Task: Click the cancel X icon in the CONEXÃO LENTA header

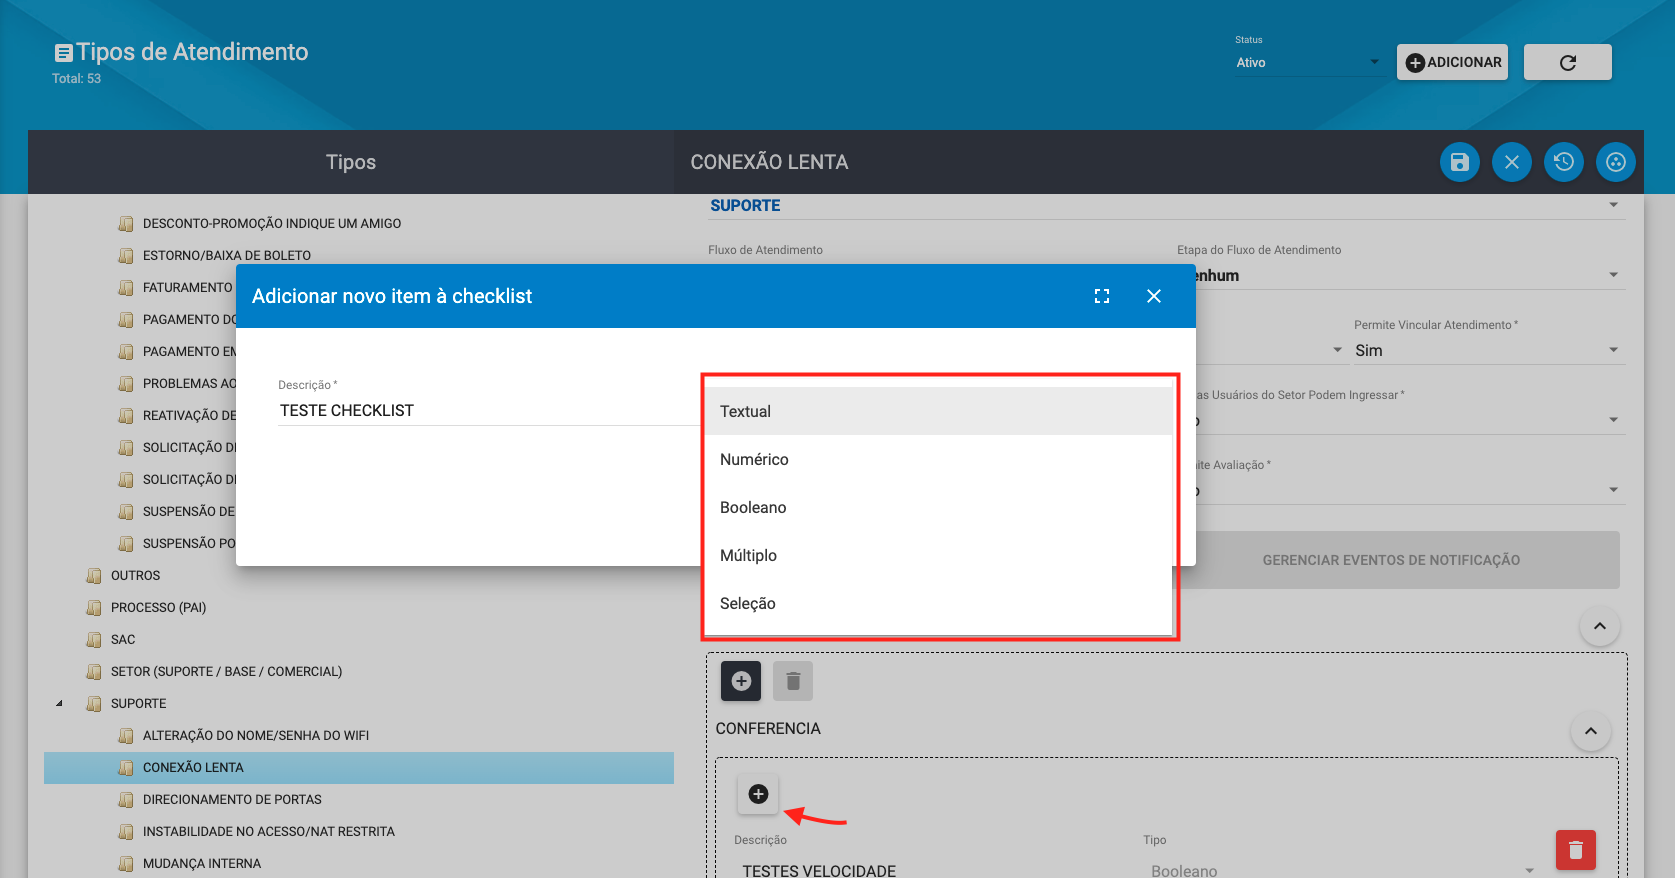Action: [x=1512, y=162]
